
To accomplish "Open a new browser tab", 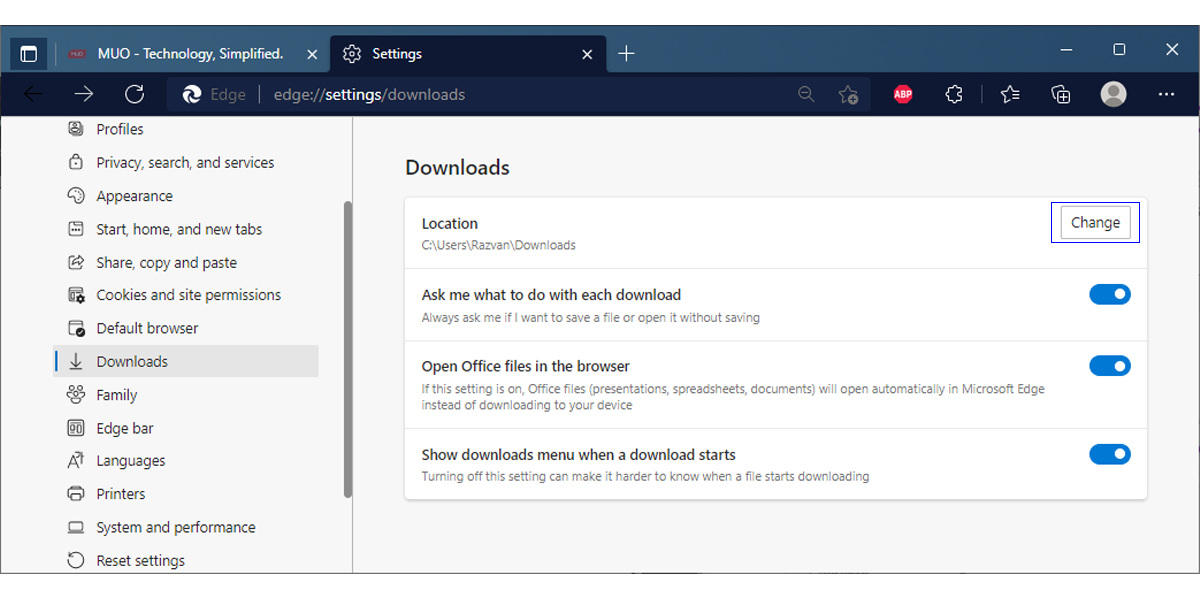I will (627, 52).
